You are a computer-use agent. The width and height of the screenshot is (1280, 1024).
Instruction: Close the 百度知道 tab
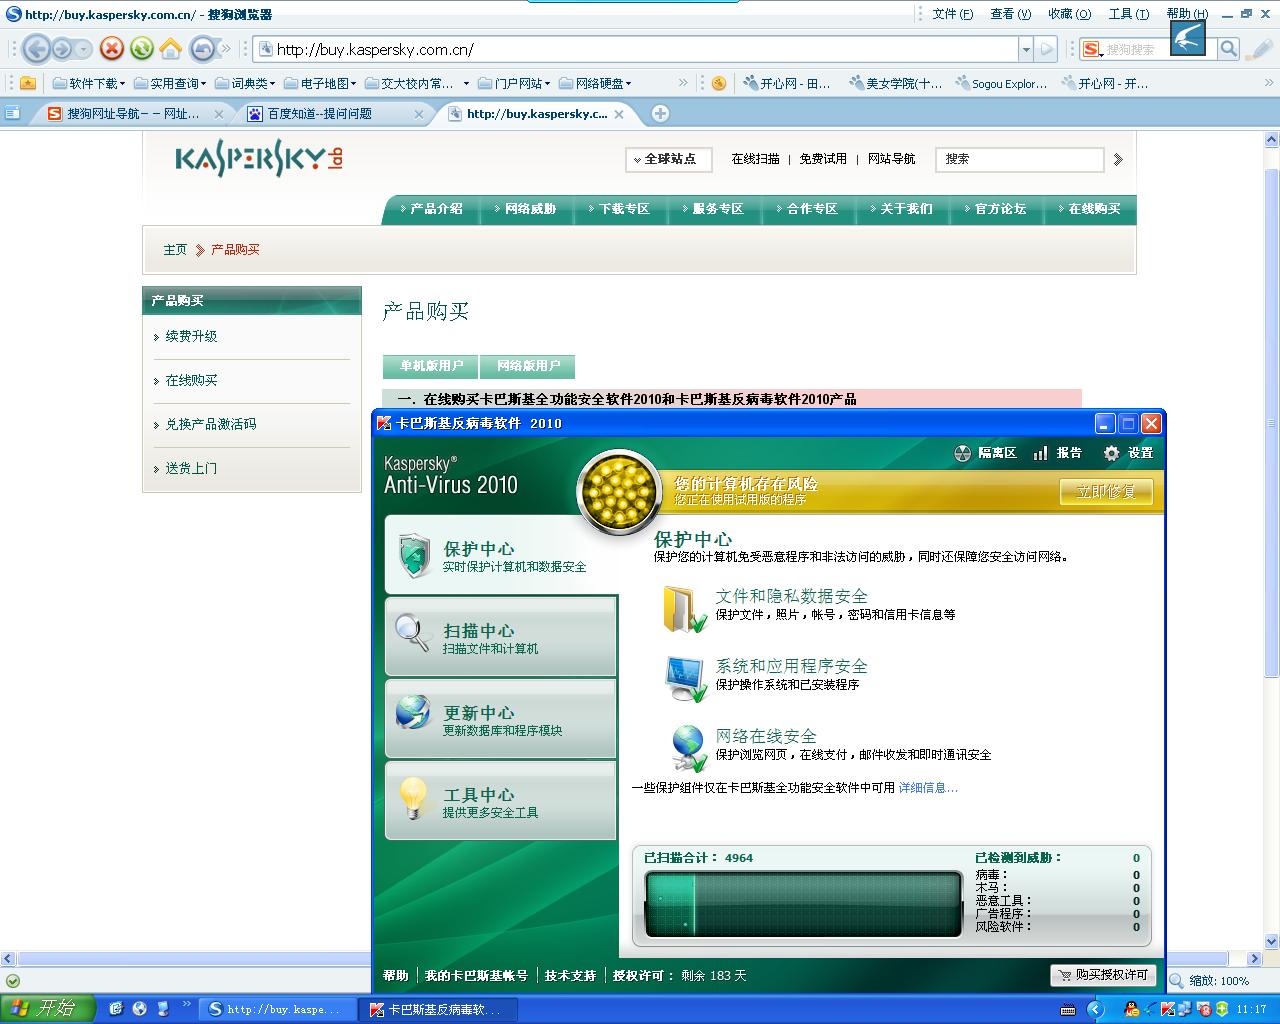[419, 114]
